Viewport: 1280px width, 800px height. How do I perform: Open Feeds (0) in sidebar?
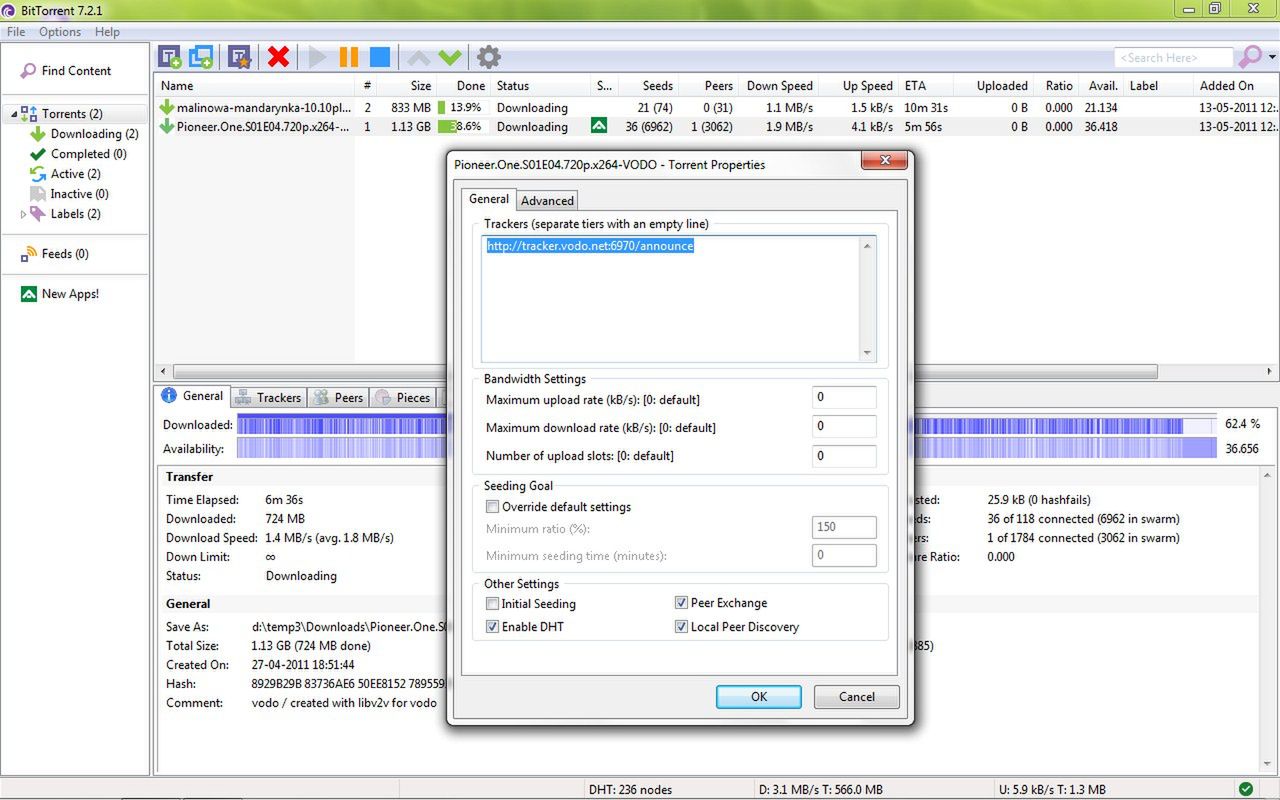click(55, 254)
